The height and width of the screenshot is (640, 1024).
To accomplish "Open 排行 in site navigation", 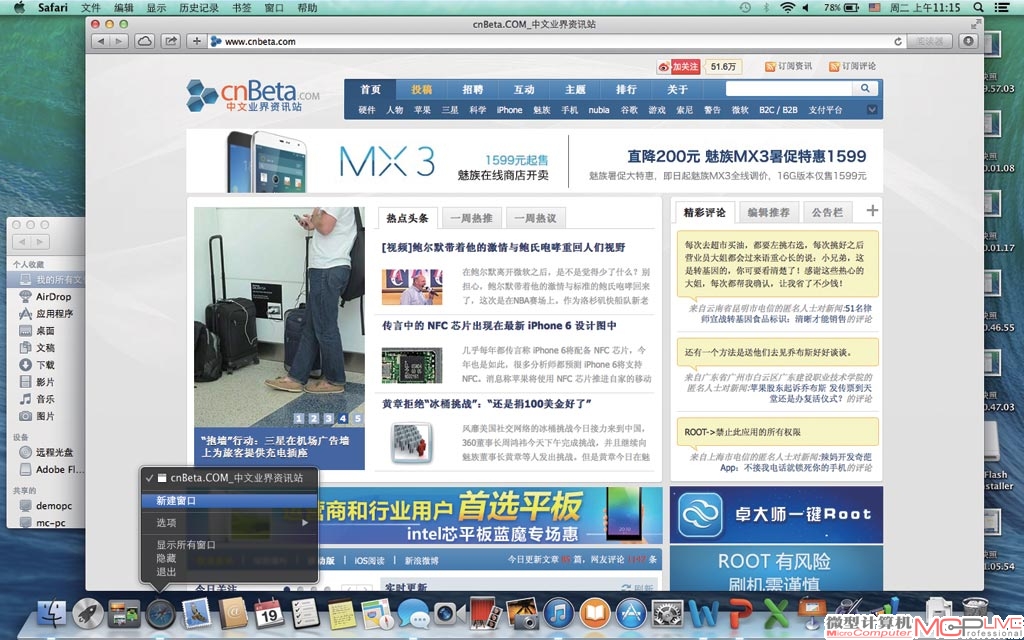I will 626,89.
